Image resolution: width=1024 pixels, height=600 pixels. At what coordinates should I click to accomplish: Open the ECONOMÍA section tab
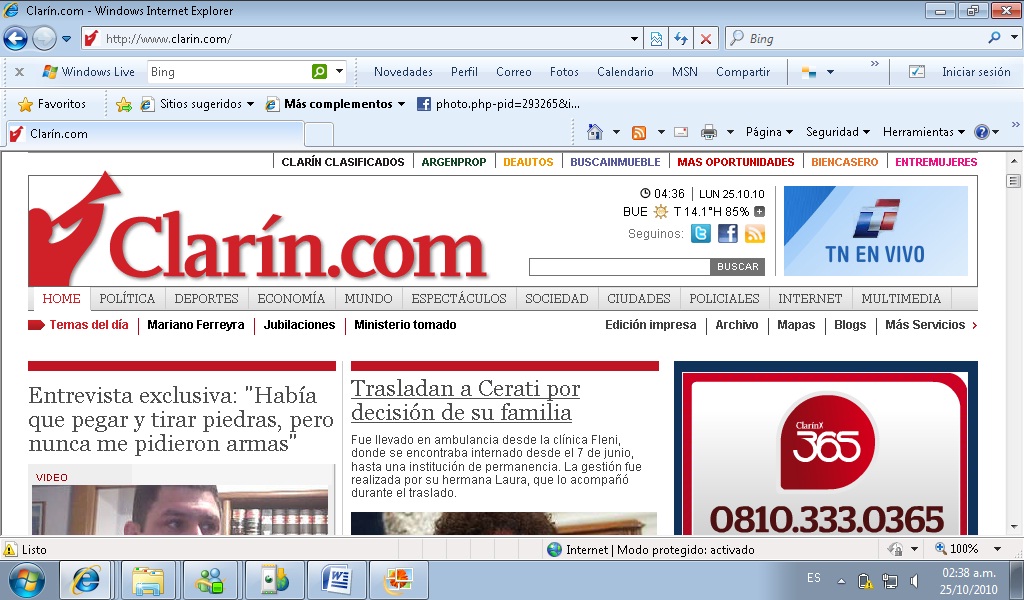tap(291, 298)
